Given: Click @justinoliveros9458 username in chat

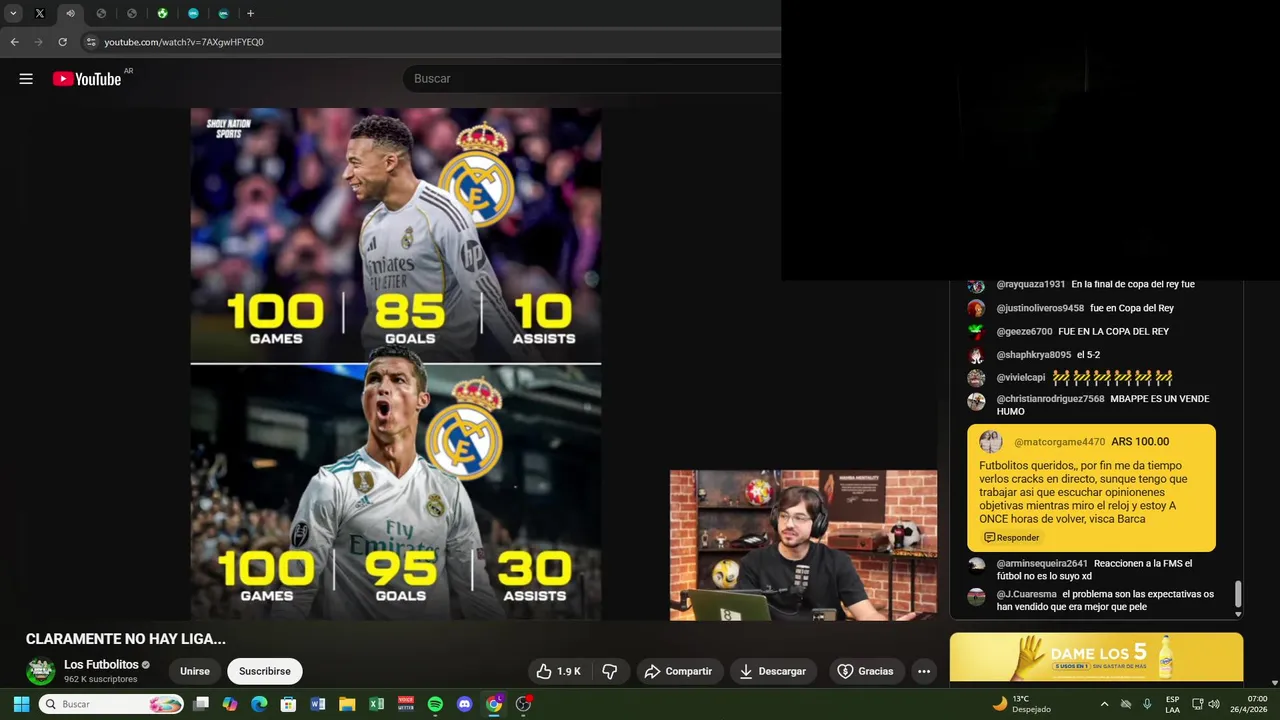Looking at the screenshot, I should click(x=1040, y=308).
